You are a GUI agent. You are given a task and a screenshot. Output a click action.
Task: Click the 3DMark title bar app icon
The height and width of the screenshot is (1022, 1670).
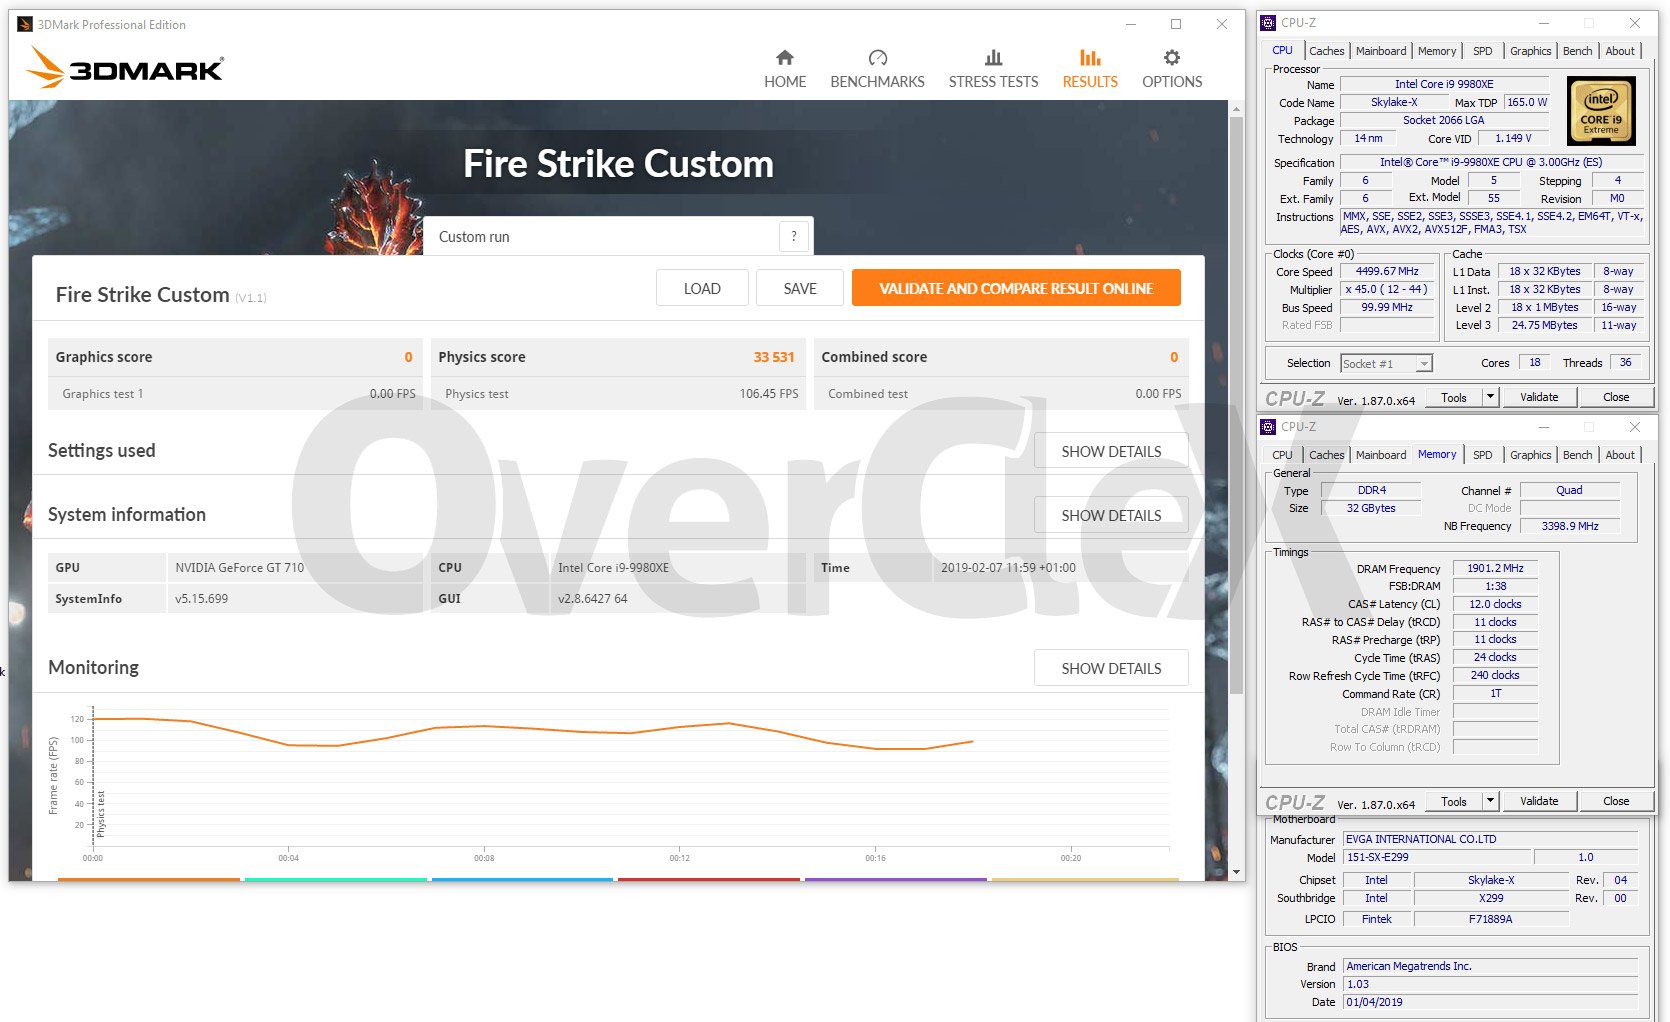coord(25,24)
